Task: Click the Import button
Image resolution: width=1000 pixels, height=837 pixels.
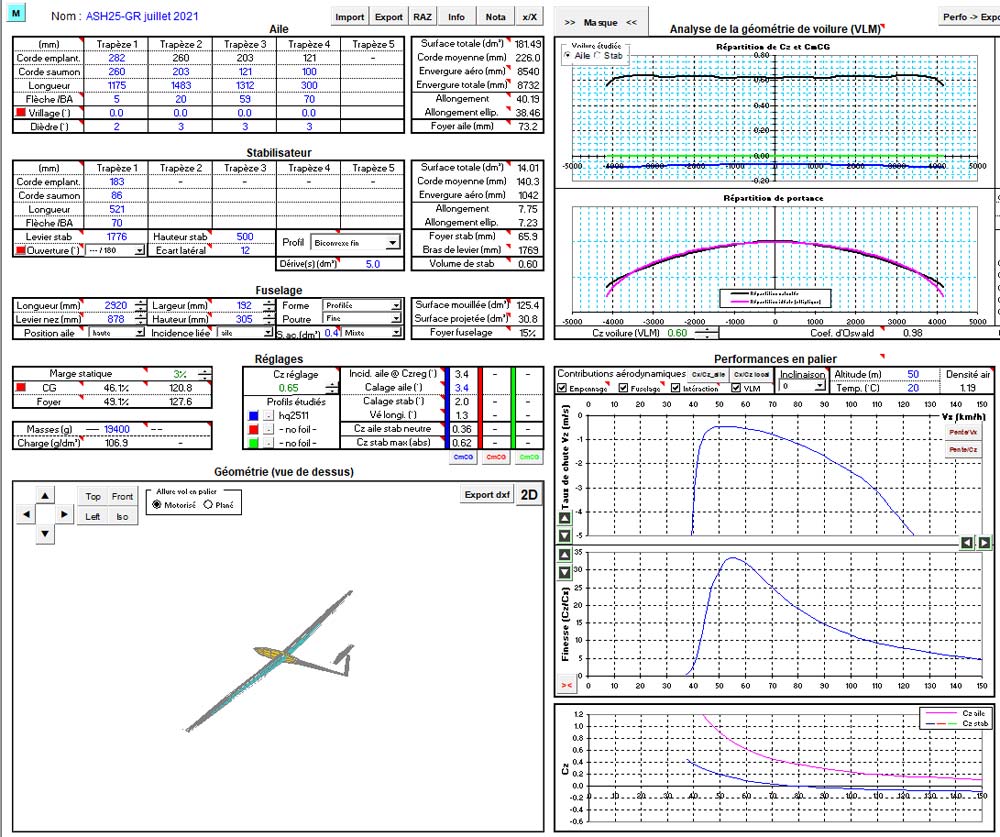Action: (349, 17)
